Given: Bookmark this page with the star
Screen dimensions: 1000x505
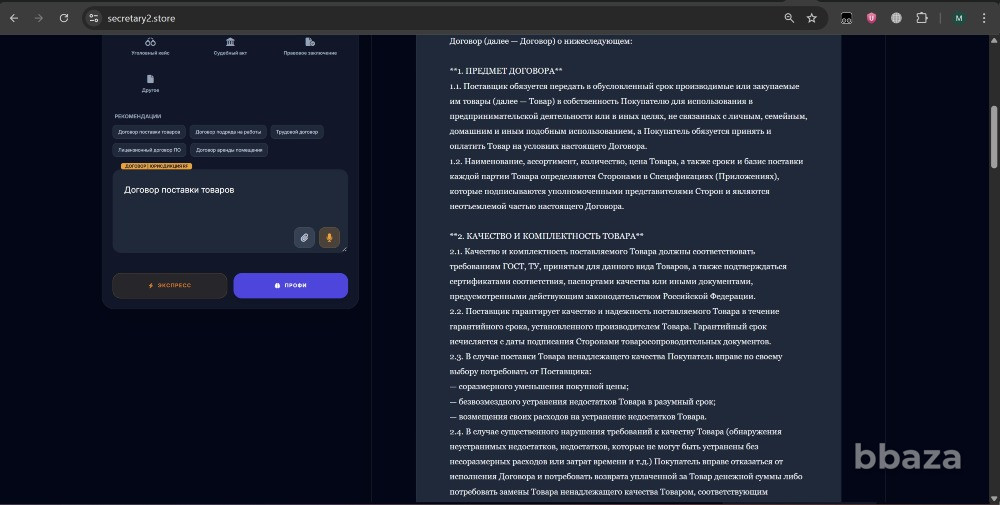Looking at the screenshot, I should tap(811, 18).
